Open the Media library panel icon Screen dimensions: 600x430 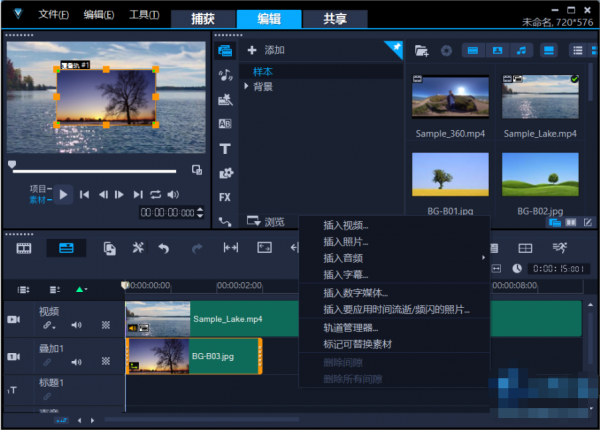tap(225, 50)
